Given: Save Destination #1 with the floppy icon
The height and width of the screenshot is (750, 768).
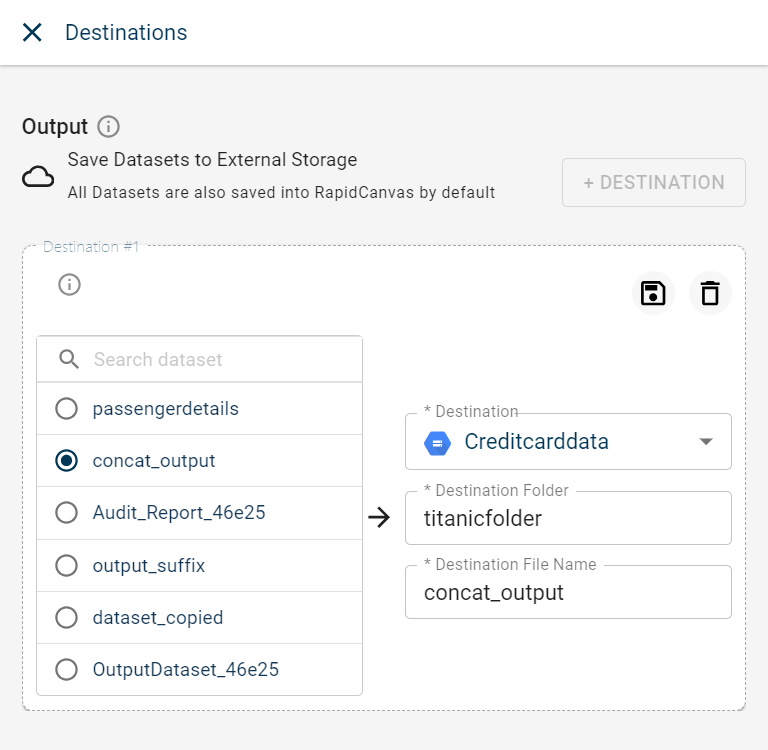Looking at the screenshot, I should 652,293.
